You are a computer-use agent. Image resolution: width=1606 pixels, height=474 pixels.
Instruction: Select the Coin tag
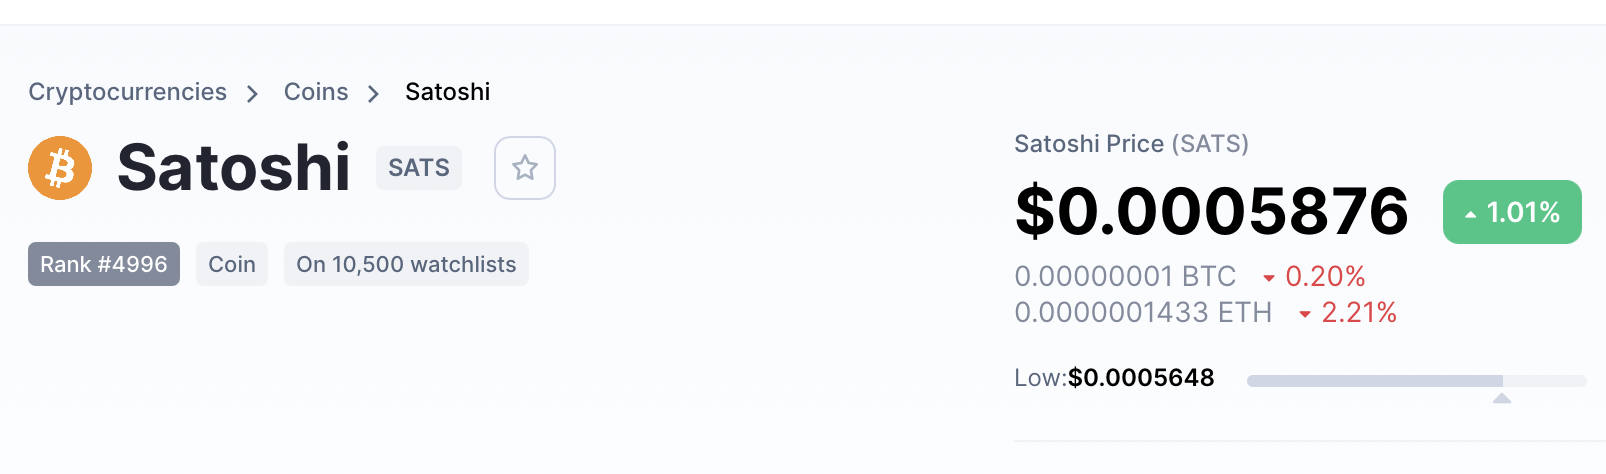coord(232,264)
